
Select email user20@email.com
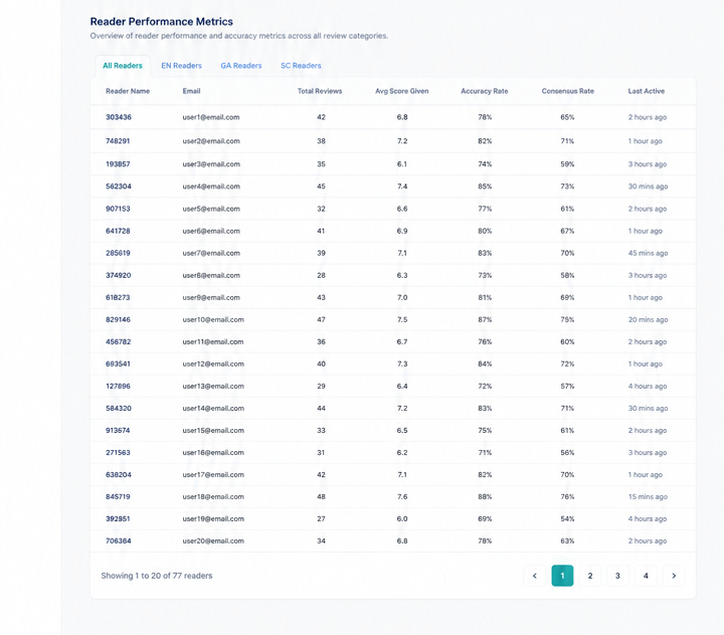[x=213, y=541]
